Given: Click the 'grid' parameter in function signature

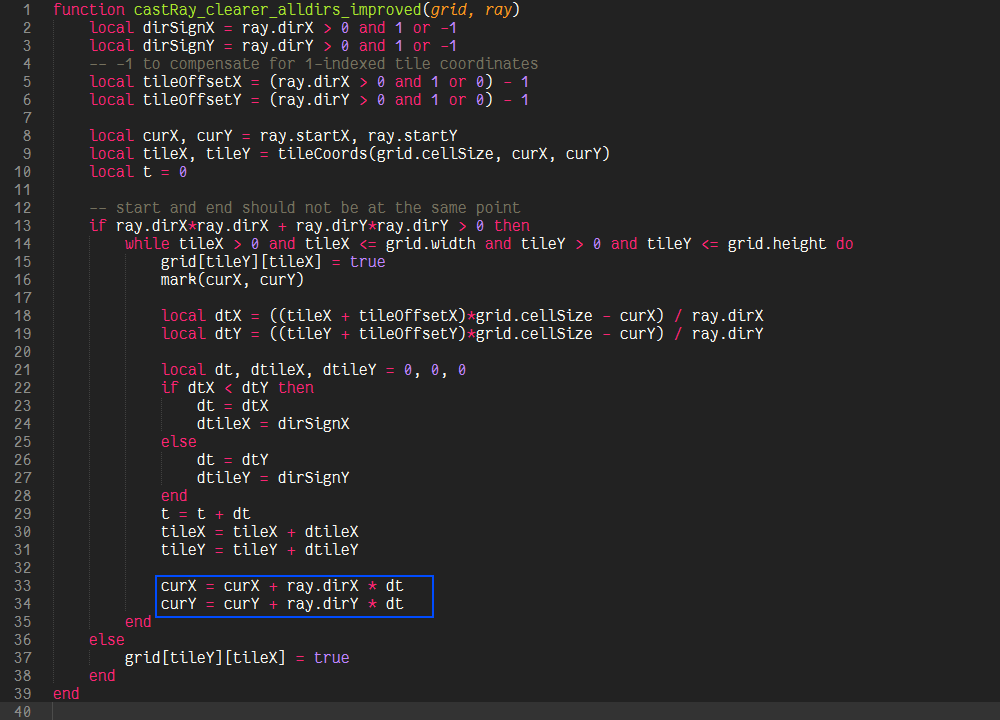Looking at the screenshot, I should [x=448, y=10].
